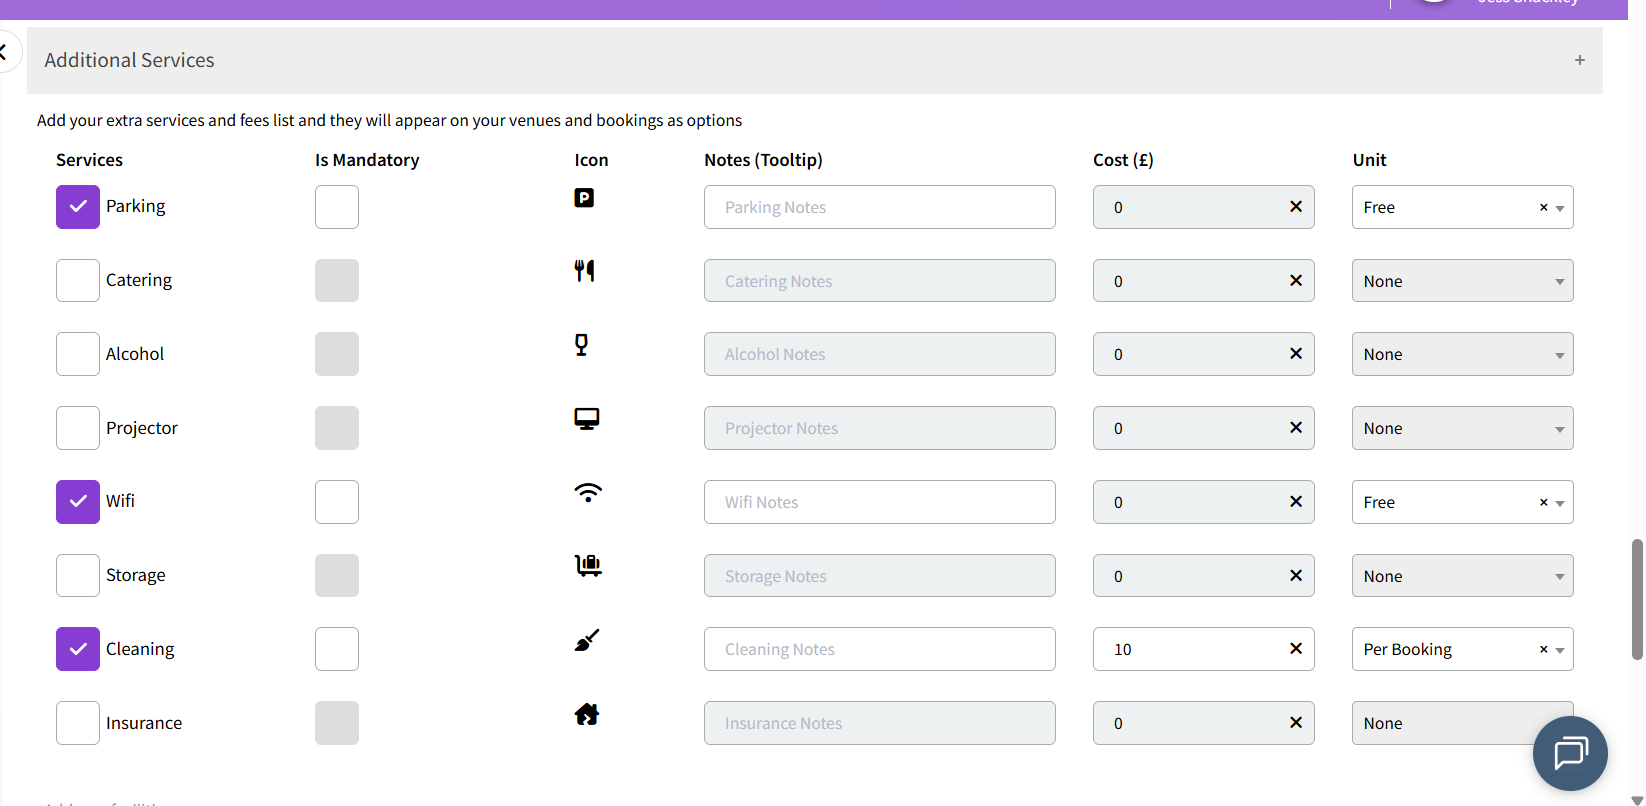
Task: Enable the Catering service checkbox
Action: click(78, 281)
